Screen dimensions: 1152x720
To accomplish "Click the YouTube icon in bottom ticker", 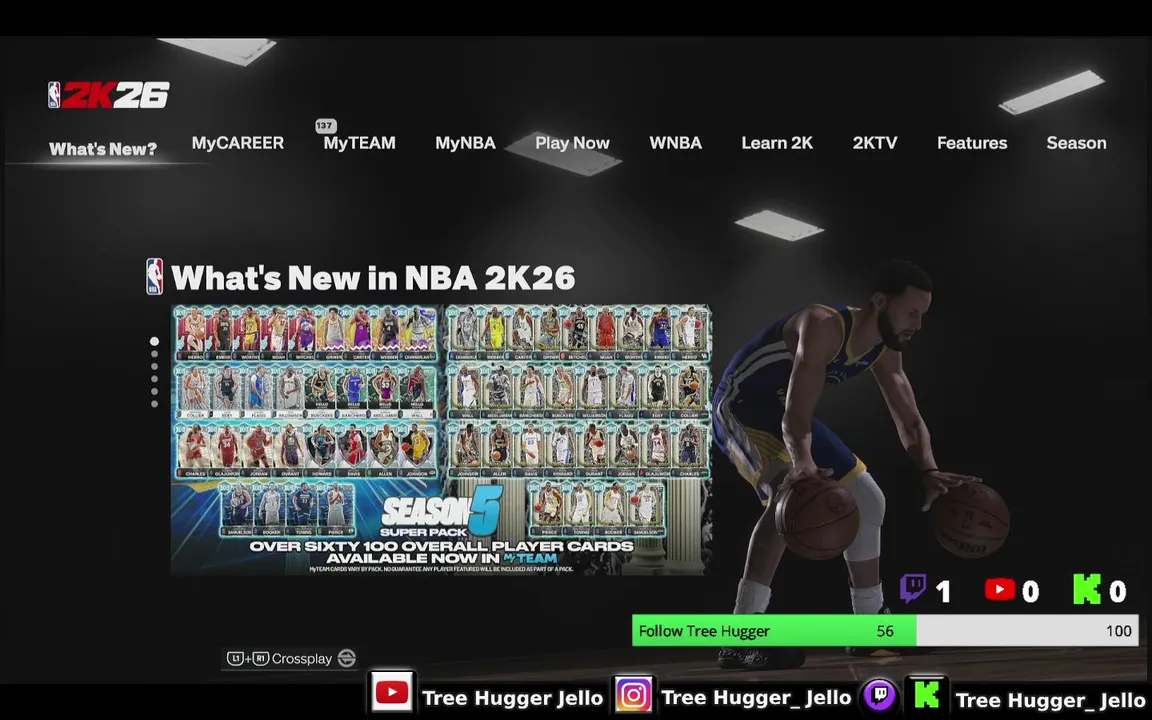I will pos(392,692).
